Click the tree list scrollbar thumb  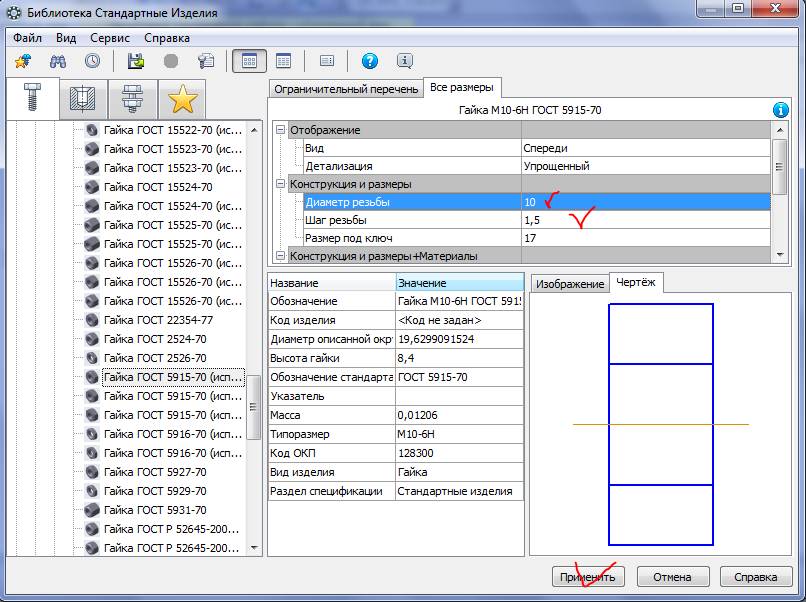253,407
